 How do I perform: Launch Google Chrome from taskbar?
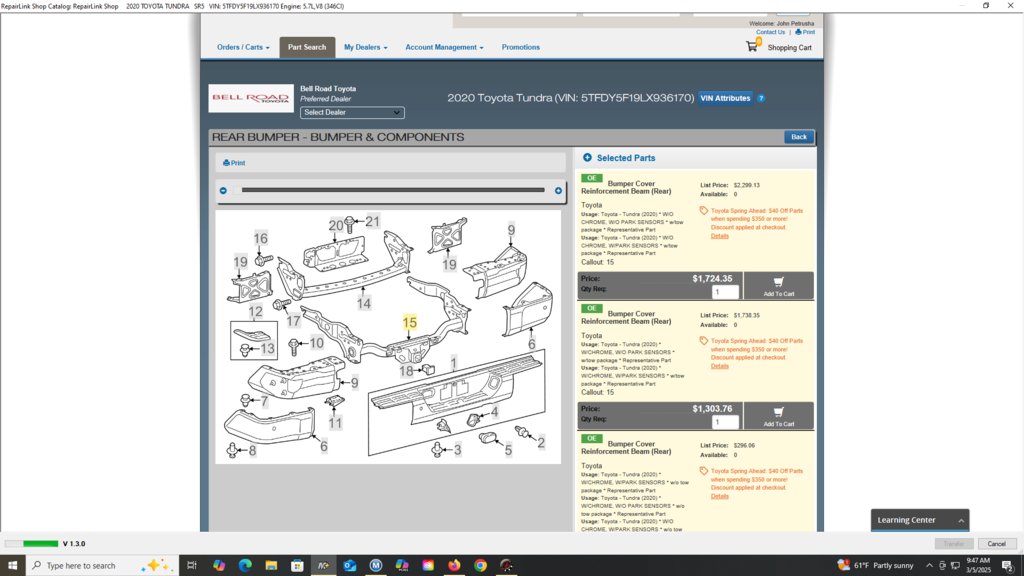coord(480,566)
